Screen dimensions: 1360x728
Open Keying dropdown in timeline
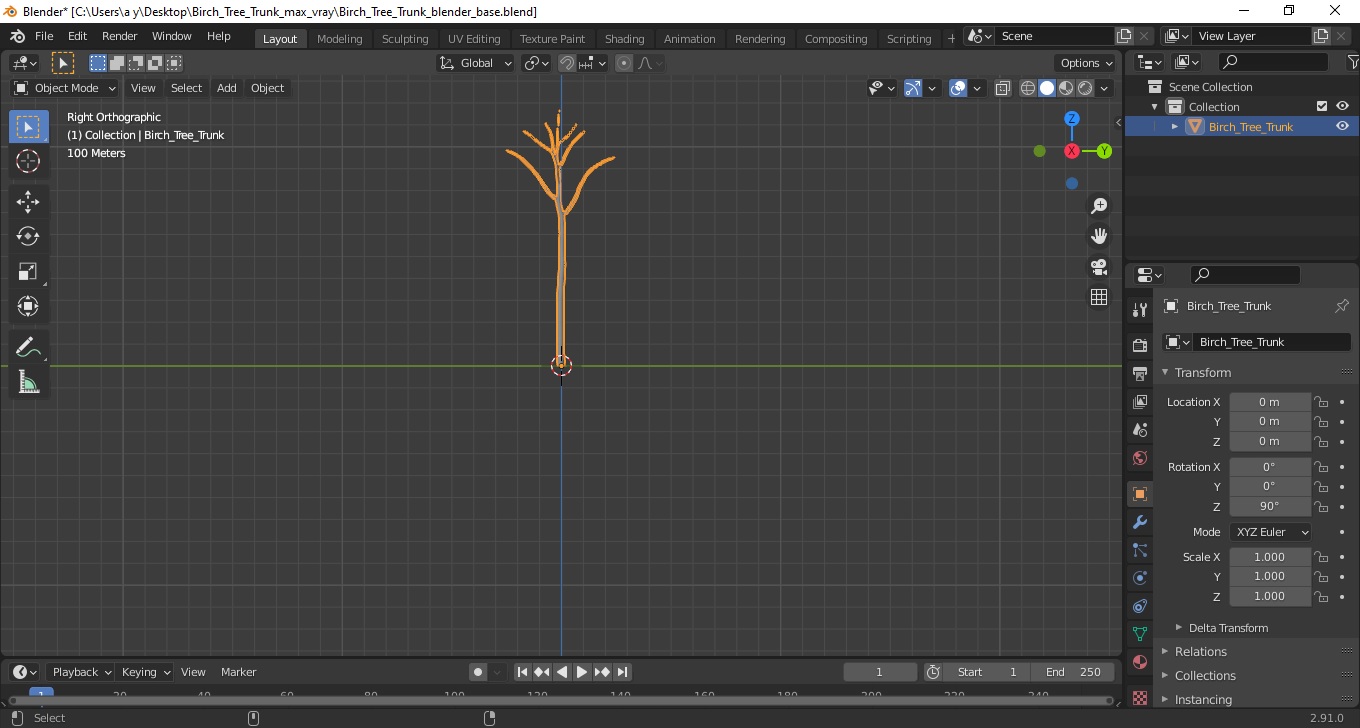tap(145, 672)
